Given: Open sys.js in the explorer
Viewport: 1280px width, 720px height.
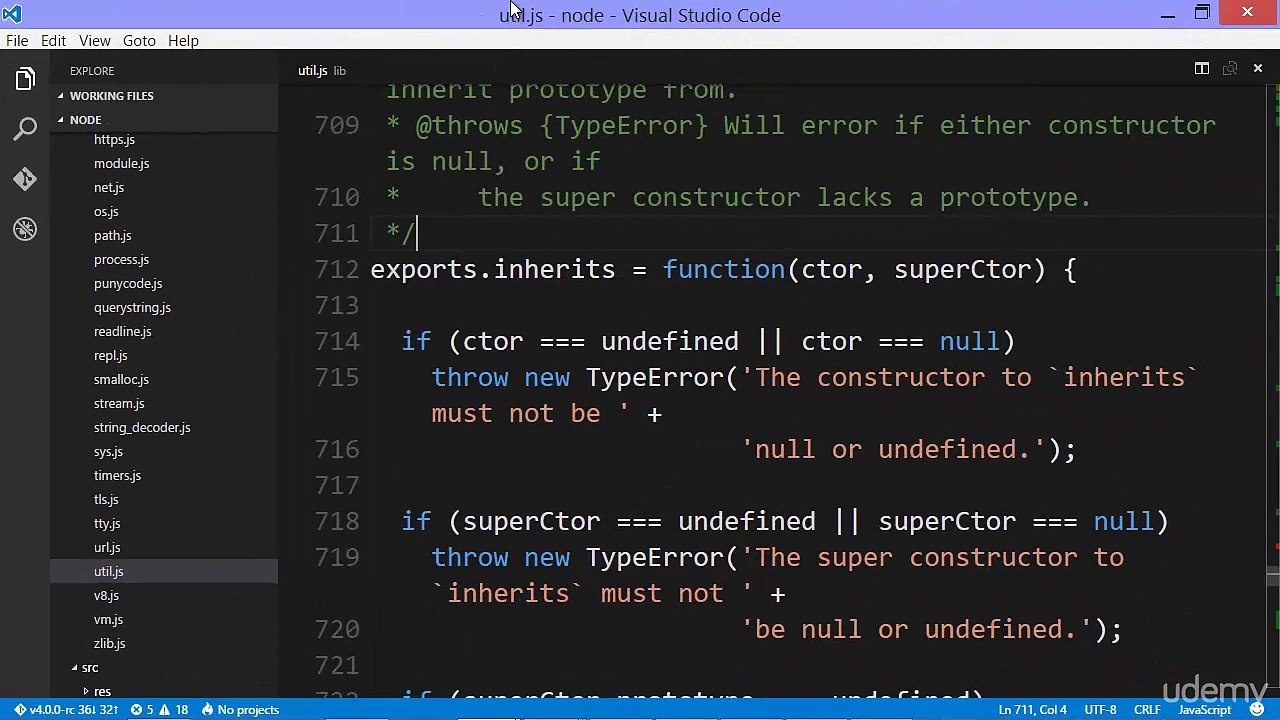Looking at the screenshot, I should coord(108,452).
